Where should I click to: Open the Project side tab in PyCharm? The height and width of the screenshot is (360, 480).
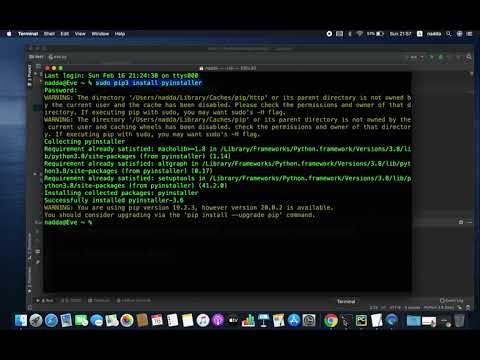[30, 76]
